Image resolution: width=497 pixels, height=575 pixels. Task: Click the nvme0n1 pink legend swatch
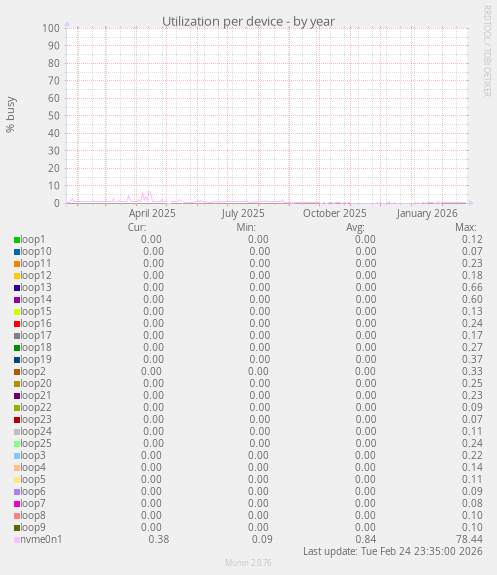click(17, 540)
